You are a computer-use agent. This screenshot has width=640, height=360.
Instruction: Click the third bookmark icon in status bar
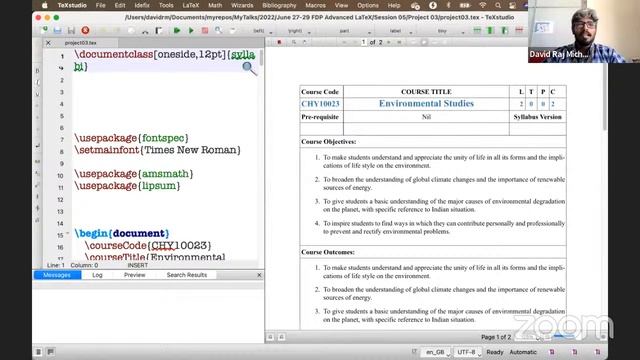tap(598, 352)
